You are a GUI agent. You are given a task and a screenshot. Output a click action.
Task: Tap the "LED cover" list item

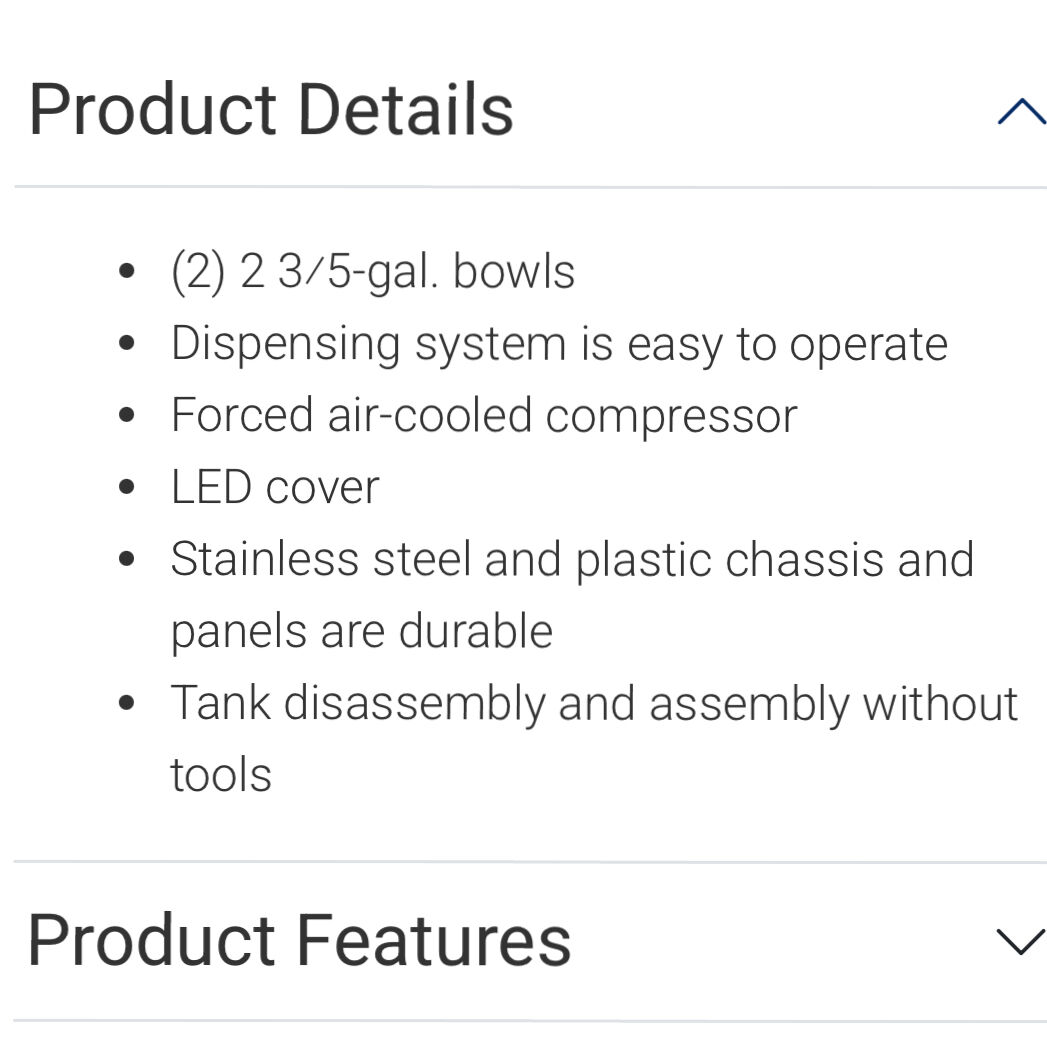click(275, 488)
